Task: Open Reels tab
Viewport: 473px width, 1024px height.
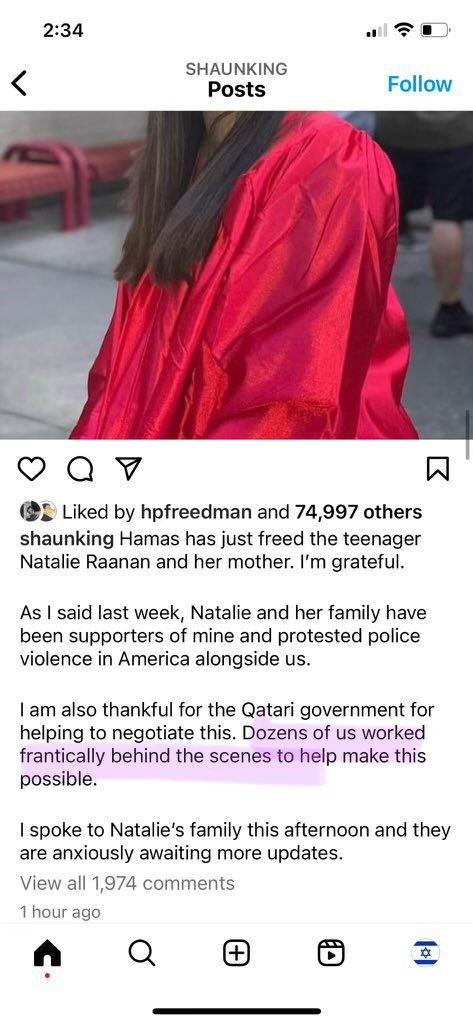Action: [x=331, y=953]
